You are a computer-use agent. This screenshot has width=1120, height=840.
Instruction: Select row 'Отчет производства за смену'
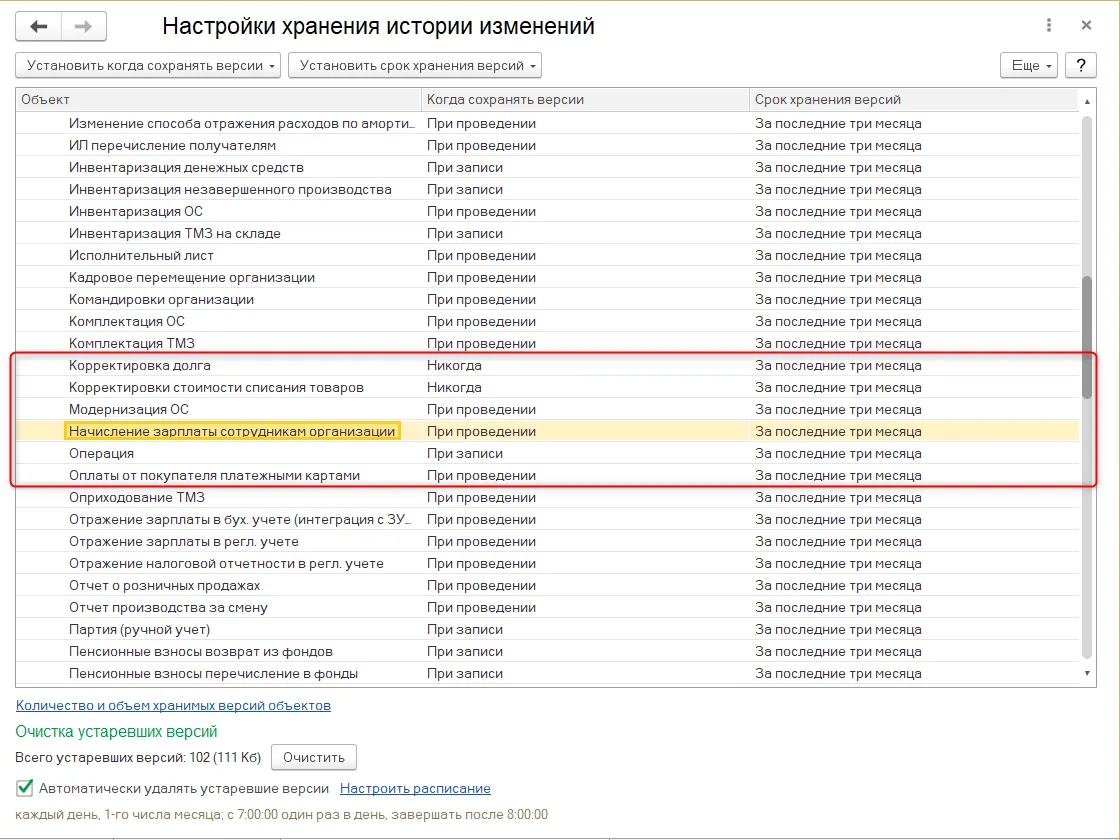547,608
